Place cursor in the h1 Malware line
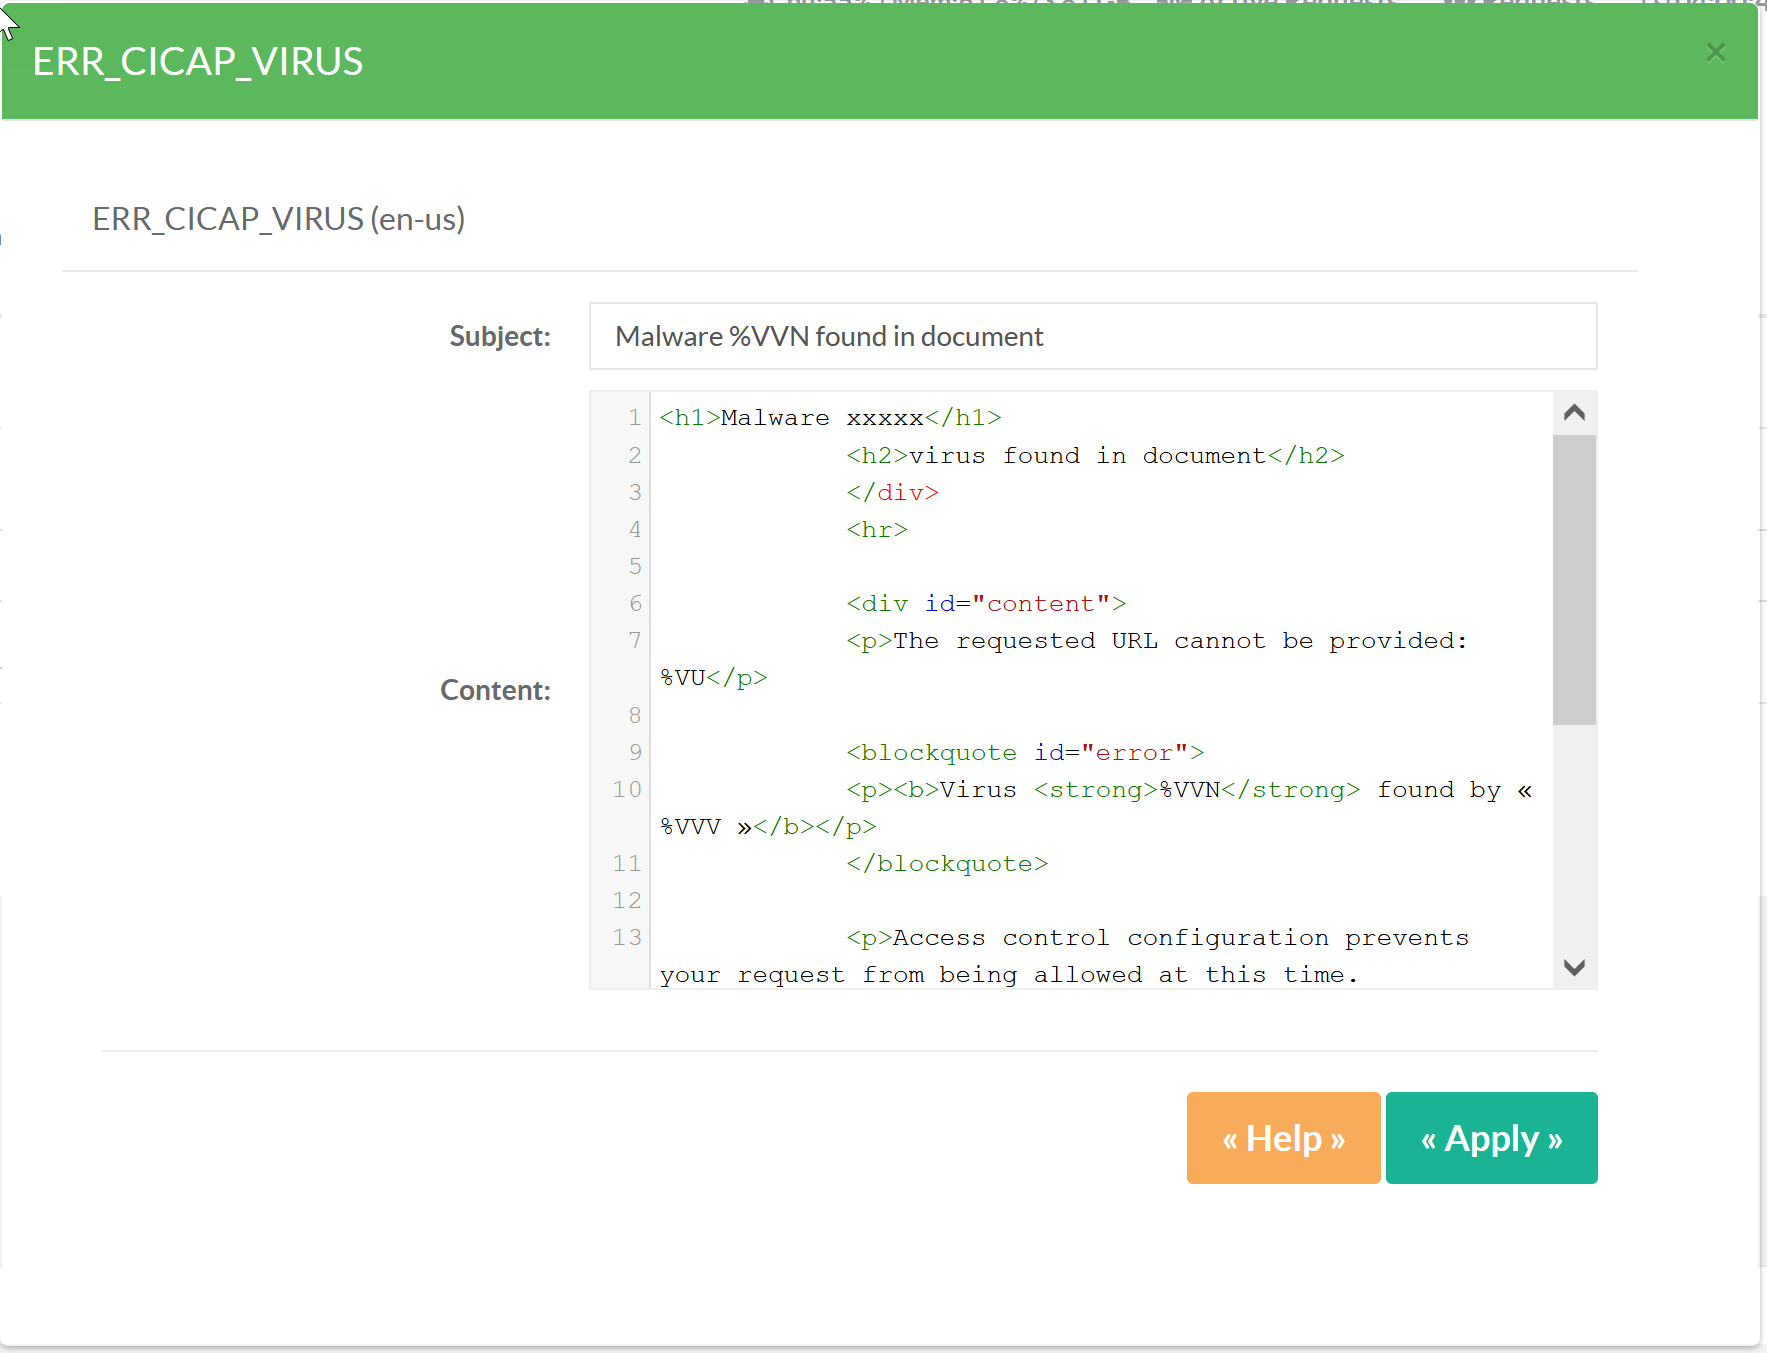The width and height of the screenshot is (1767, 1353). (x=829, y=418)
